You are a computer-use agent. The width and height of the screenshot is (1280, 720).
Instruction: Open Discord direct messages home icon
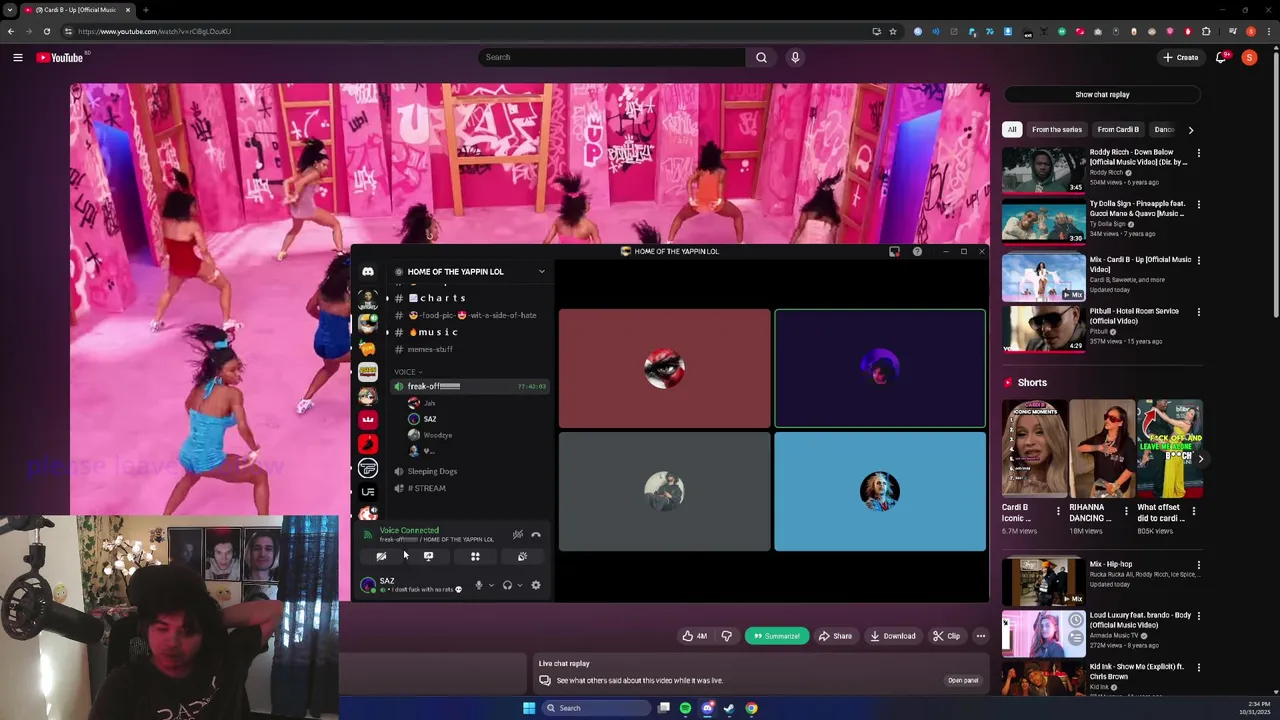pos(368,272)
